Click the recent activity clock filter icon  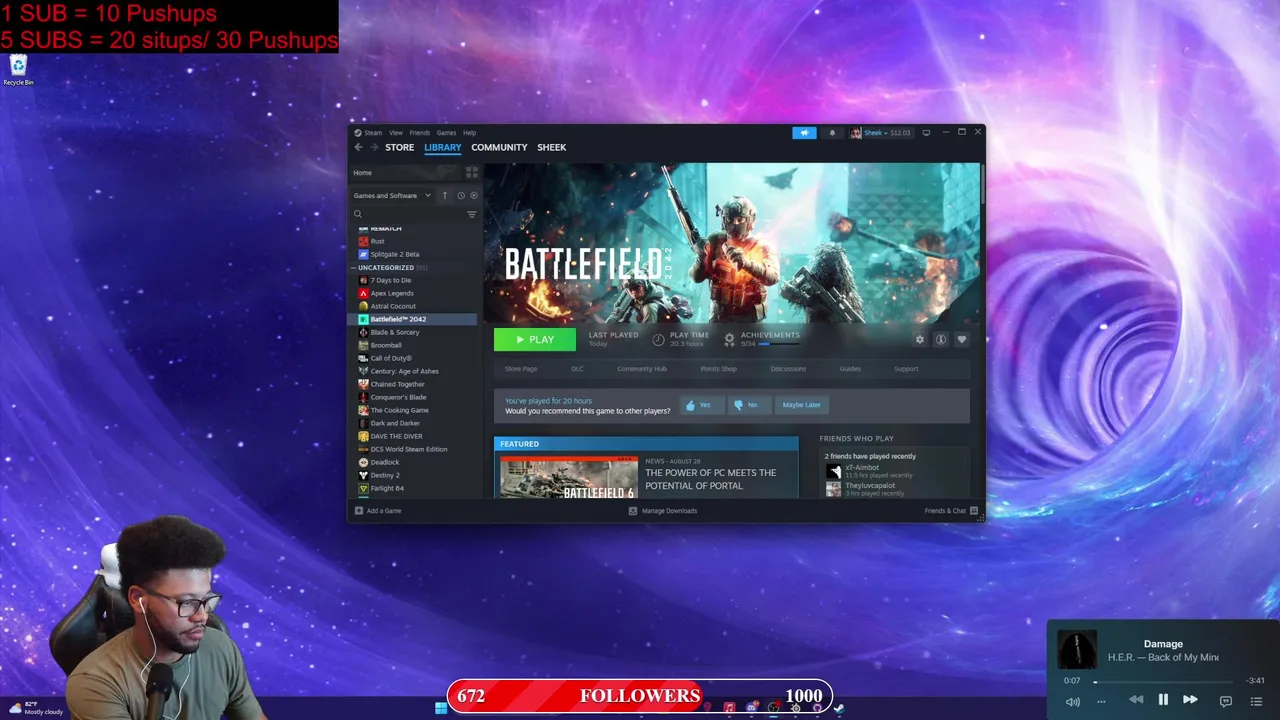460,195
